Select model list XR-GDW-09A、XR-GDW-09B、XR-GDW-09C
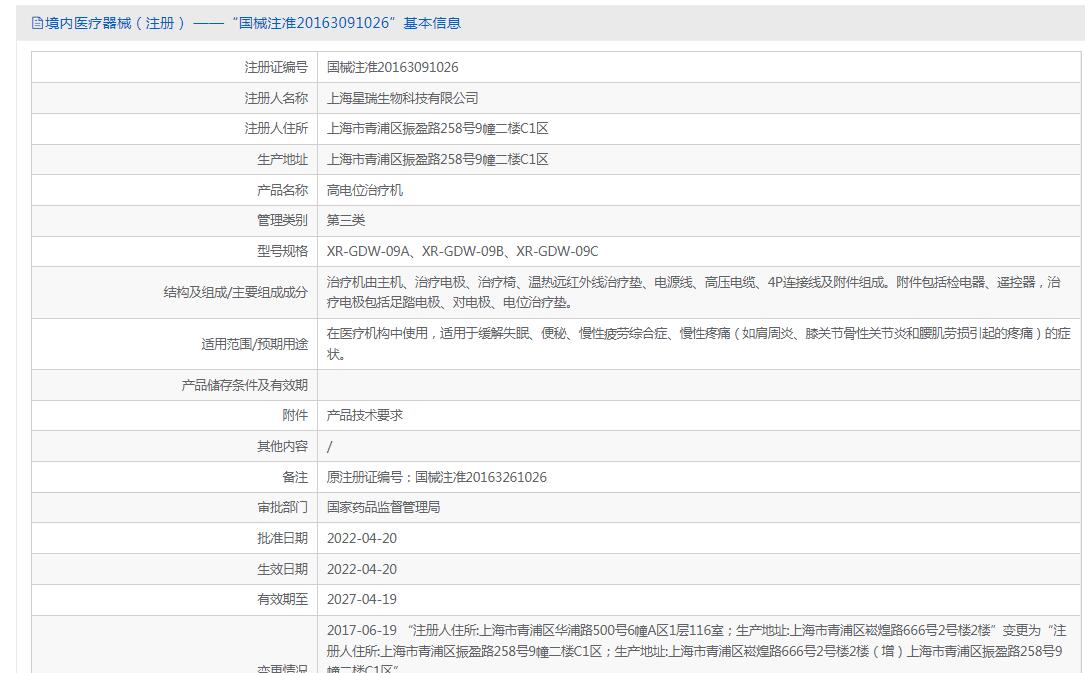This screenshot has height=673, width=1085. pyautogui.click(x=462, y=251)
